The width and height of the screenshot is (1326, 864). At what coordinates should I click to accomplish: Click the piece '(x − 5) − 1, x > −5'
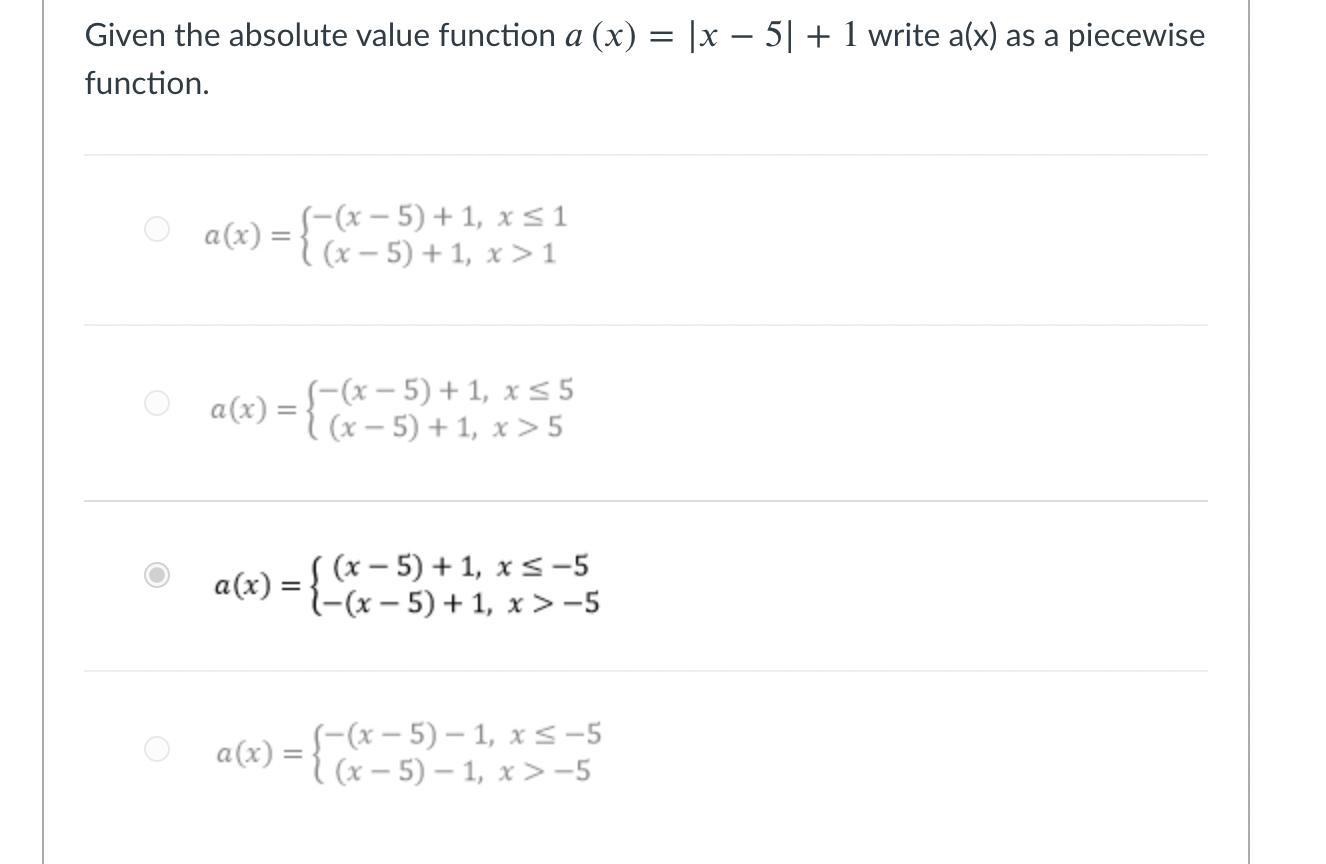pyautogui.click(x=462, y=772)
